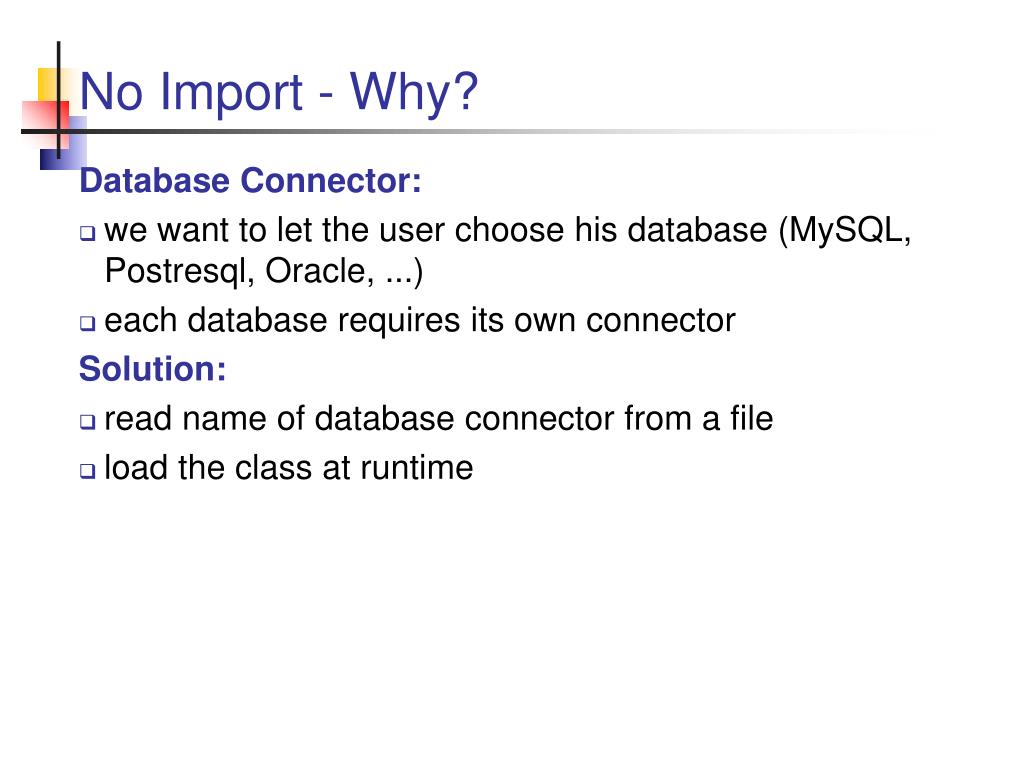Image resolution: width=1024 pixels, height=768 pixels.
Task: Click the word 'Why?' in the title
Action: (414, 93)
